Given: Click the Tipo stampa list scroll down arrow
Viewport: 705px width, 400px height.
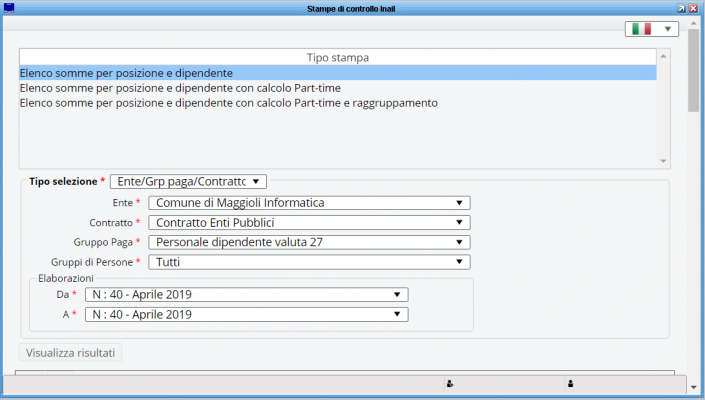Looking at the screenshot, I should [x=663, y=161].
